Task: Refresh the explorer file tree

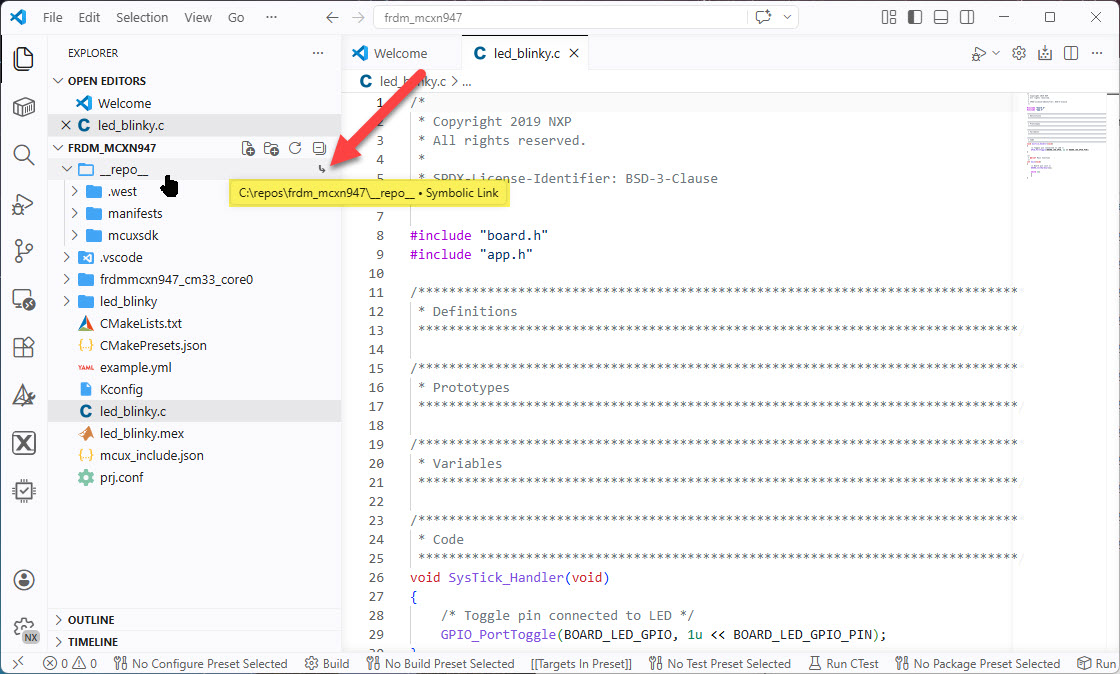Action: point(295,148)
